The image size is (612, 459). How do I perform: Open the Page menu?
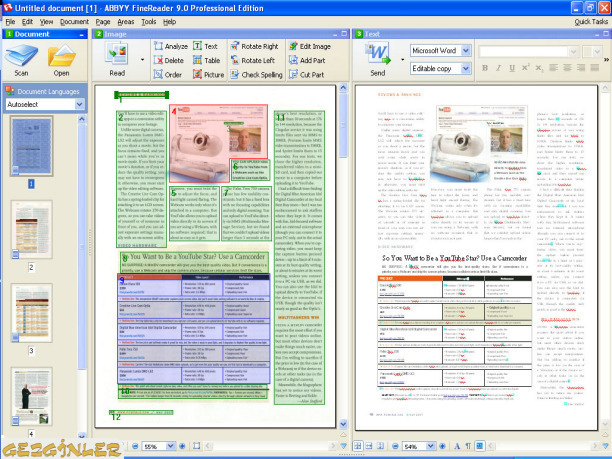(x=103, y=22)
